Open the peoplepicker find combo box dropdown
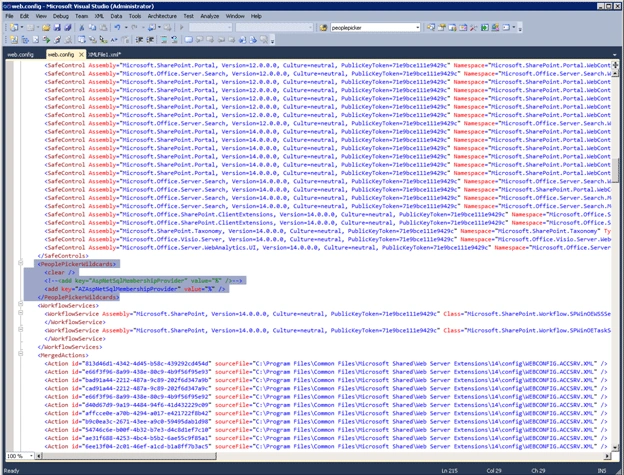Image resolution: width=624 pixels, height=475 pixels. click(417, 27)
